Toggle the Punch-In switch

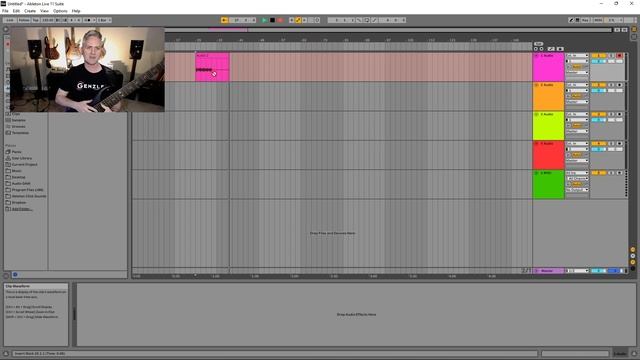[x=359, y=20]
